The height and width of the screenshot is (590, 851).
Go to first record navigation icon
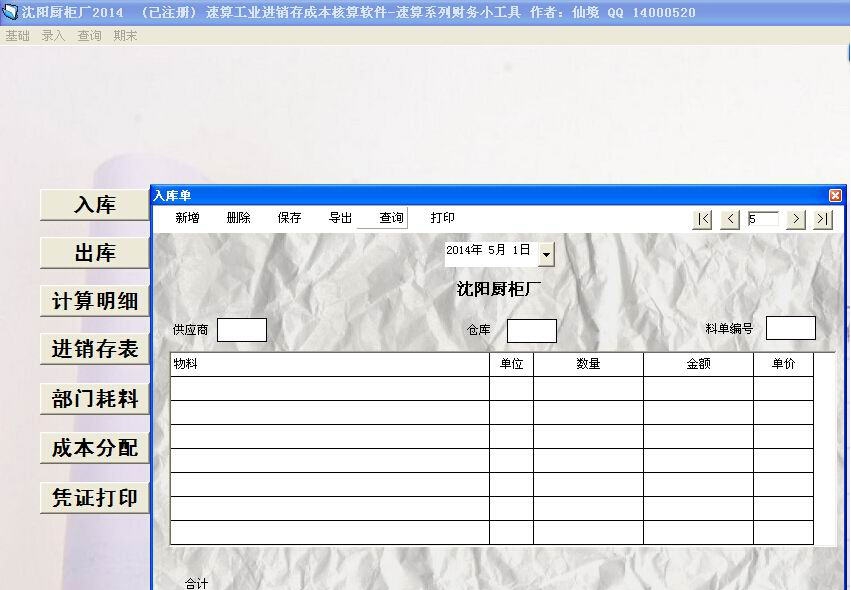[703, 219]
